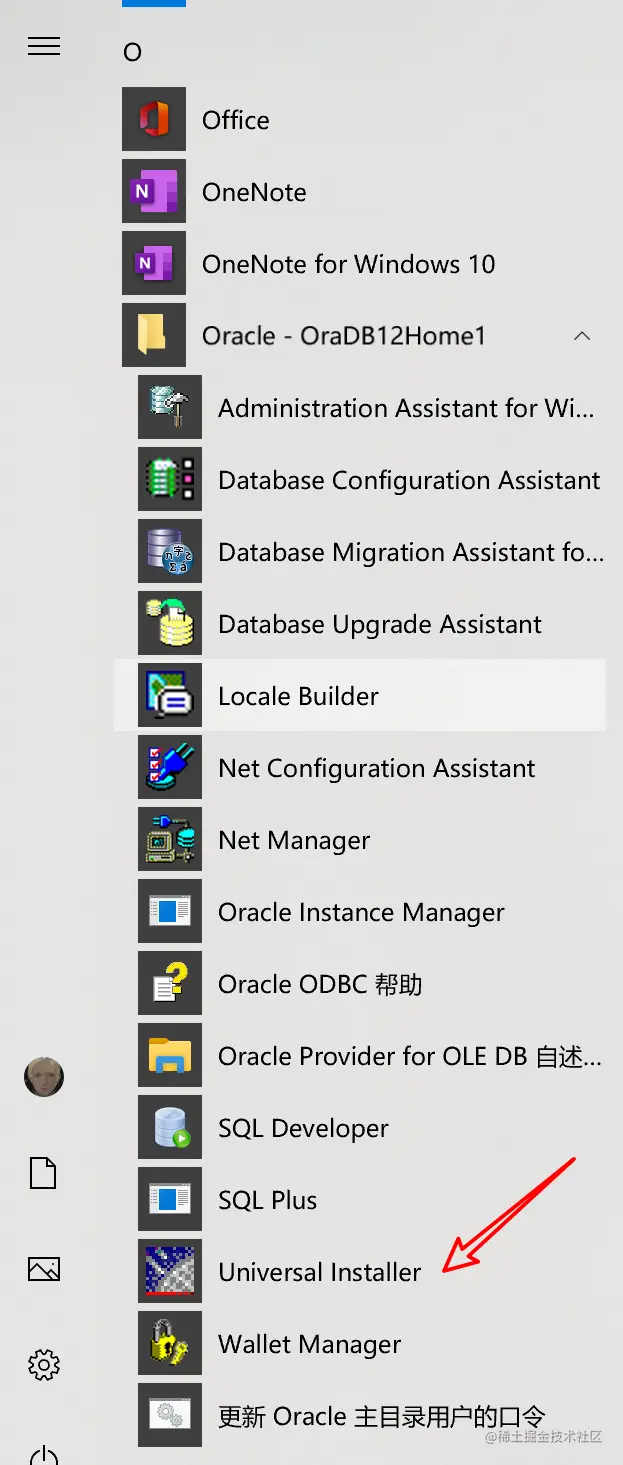
Task: Select Locale Builder menu entry
Action: point(298,696)
